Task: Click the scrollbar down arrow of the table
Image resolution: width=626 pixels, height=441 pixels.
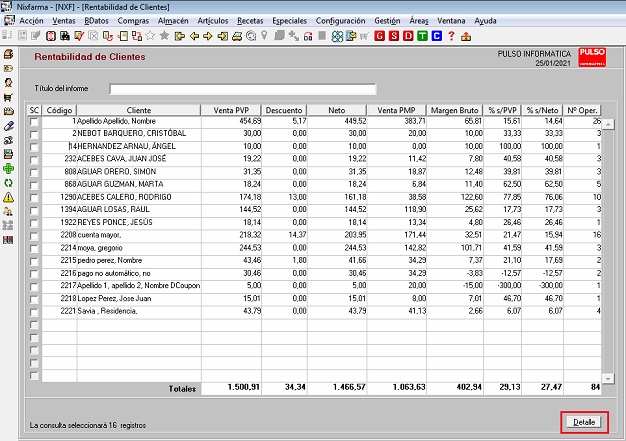Action: (x=608, y=378)
